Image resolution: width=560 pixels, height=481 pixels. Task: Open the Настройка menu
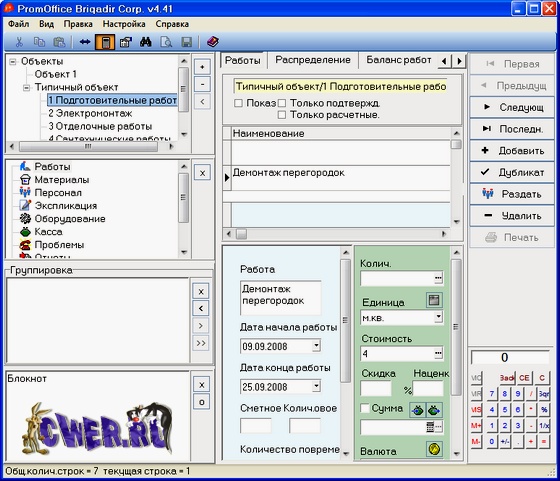click(124, 24)
